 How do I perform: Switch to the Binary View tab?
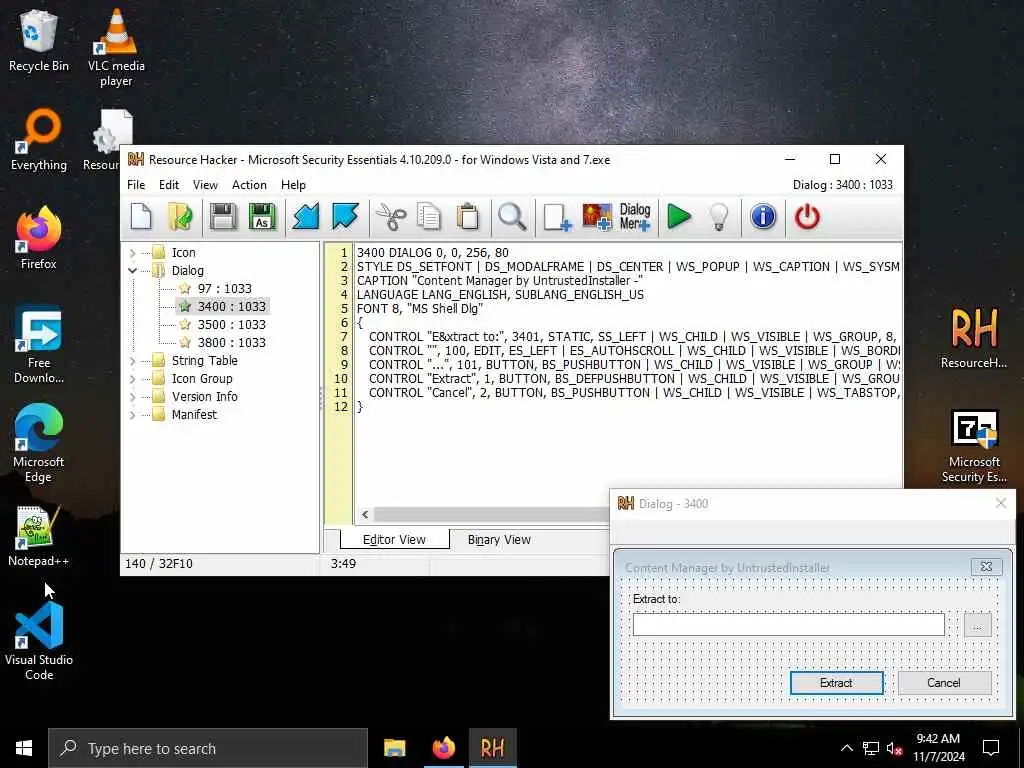tap(499, 539)
